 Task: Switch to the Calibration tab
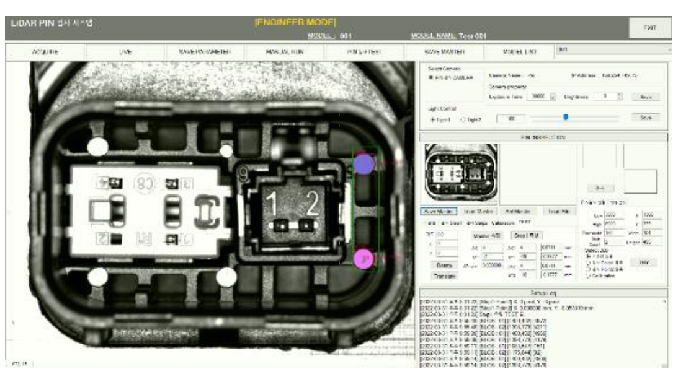pos(503,223)
